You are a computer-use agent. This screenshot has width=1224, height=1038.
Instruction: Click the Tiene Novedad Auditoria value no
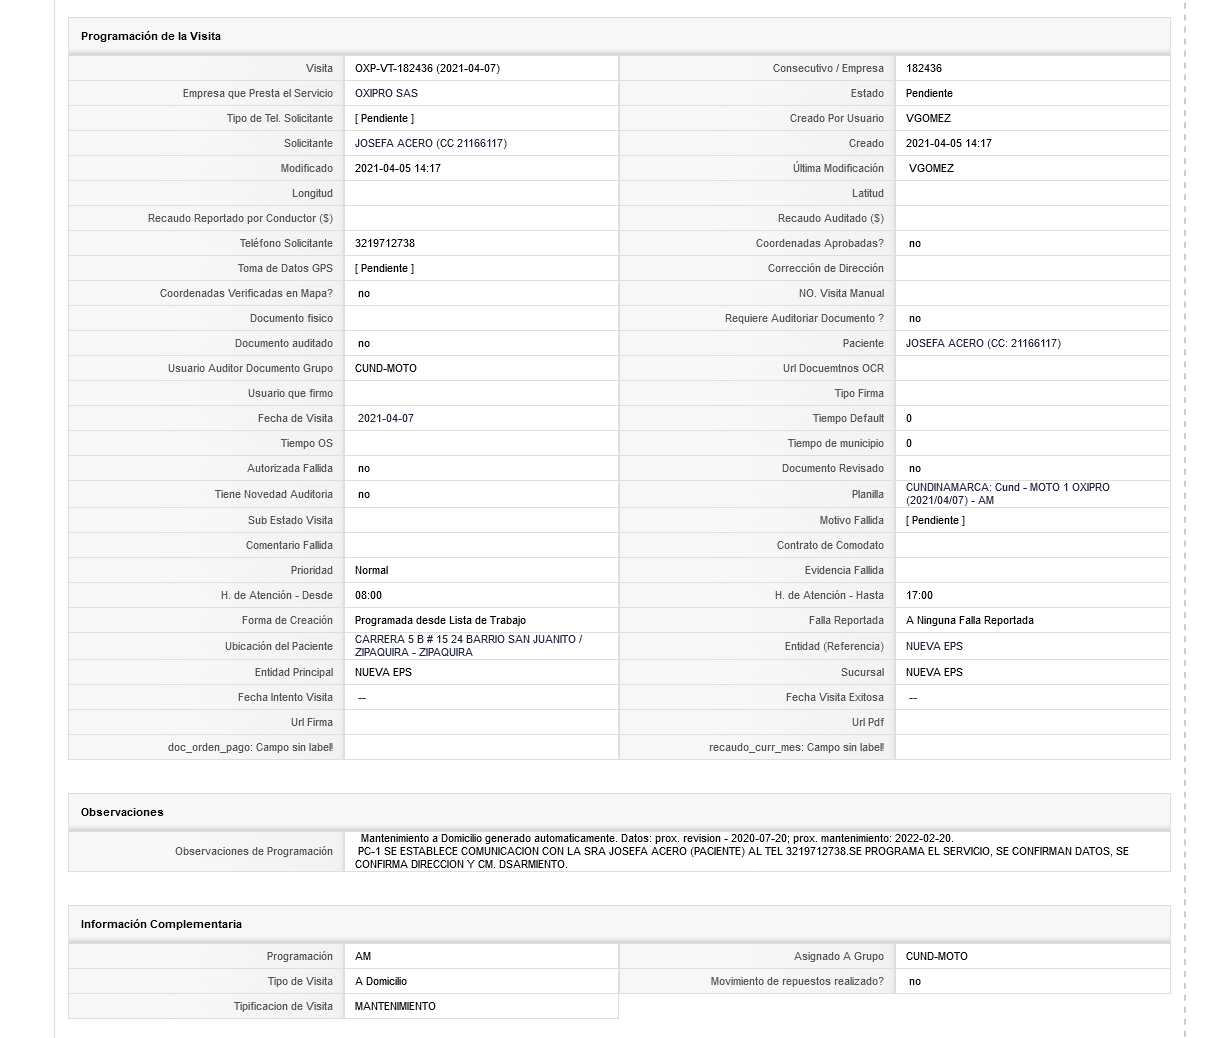364,494
